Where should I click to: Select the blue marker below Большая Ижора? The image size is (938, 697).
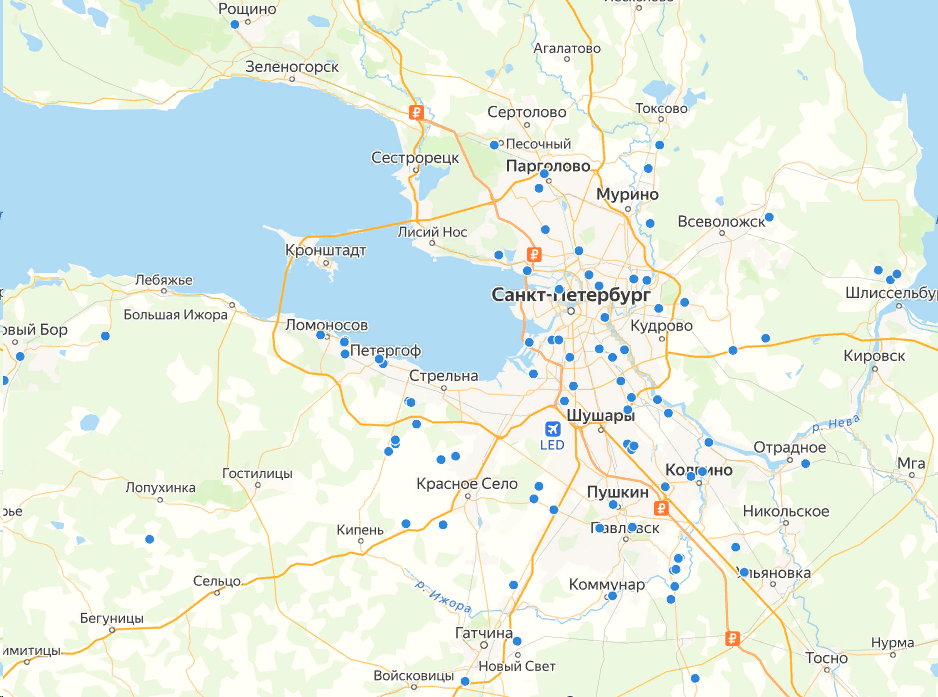105,336
